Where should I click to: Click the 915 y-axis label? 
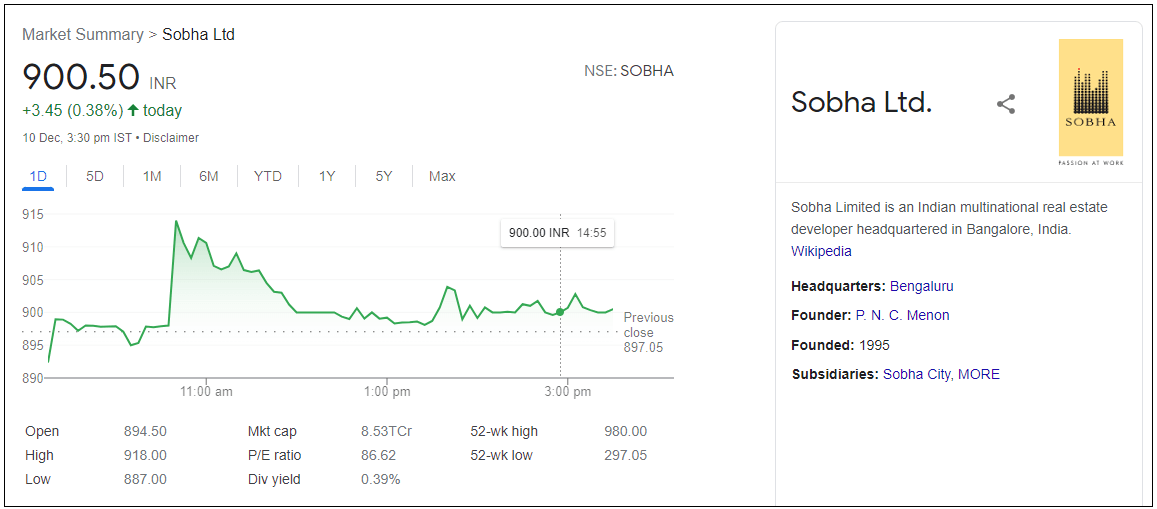33,215
